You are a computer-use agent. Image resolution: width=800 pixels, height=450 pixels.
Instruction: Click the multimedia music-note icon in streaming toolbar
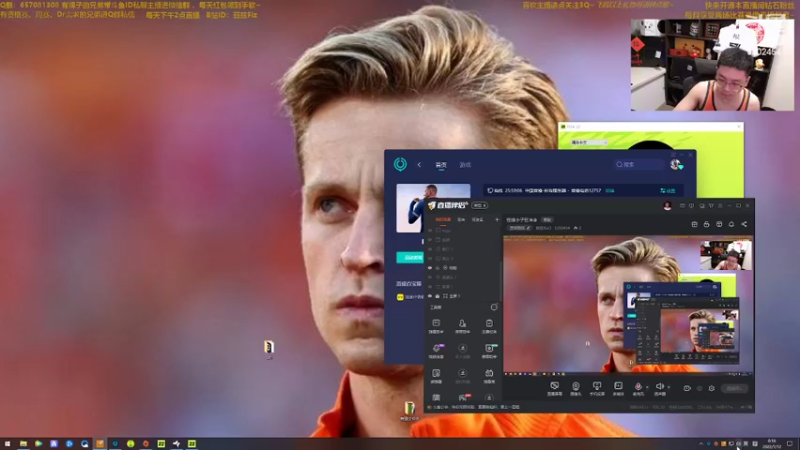tap(618, 386)
